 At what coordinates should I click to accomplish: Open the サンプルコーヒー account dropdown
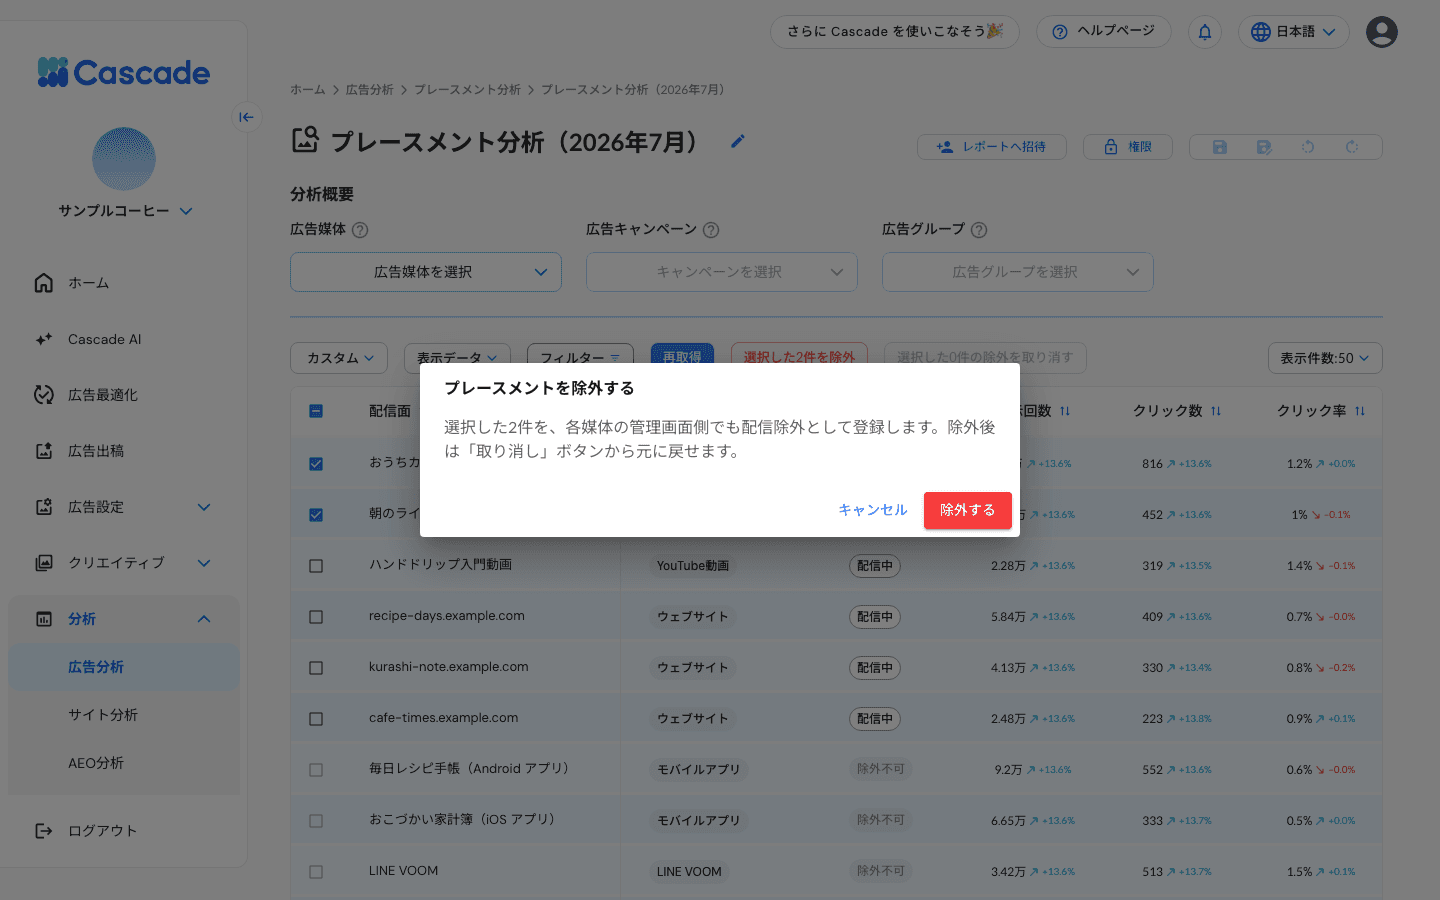coord(124,211)
